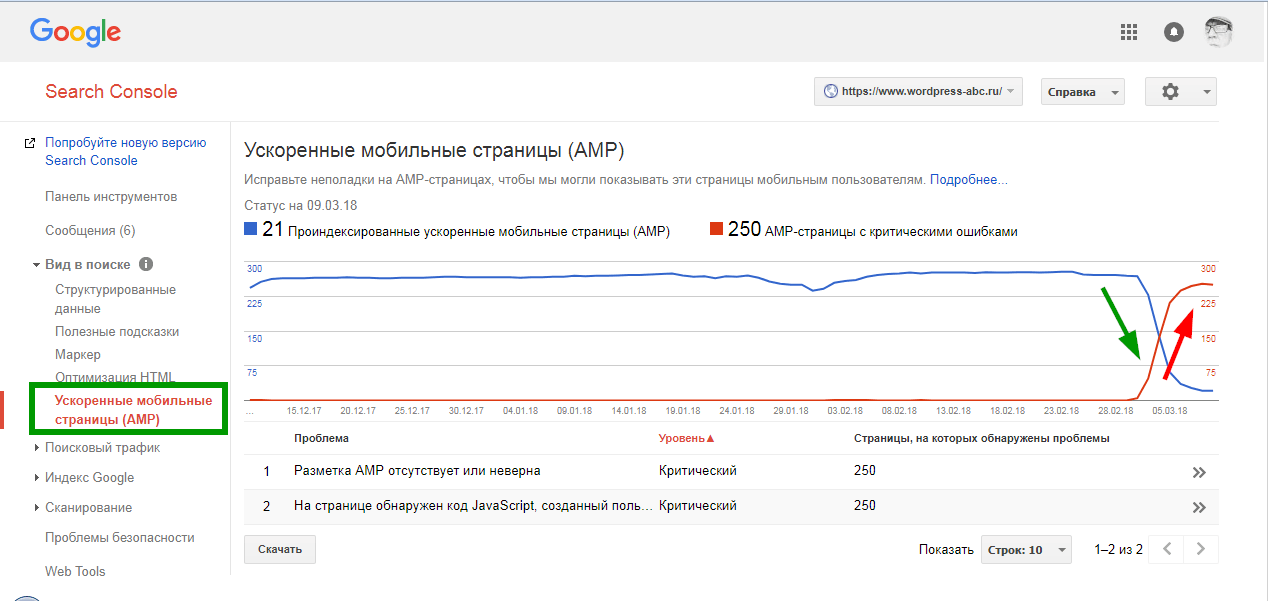Expand the Поисковый трафик section
Viewport: 1268px width, 601px height.
tap(37, 448)
